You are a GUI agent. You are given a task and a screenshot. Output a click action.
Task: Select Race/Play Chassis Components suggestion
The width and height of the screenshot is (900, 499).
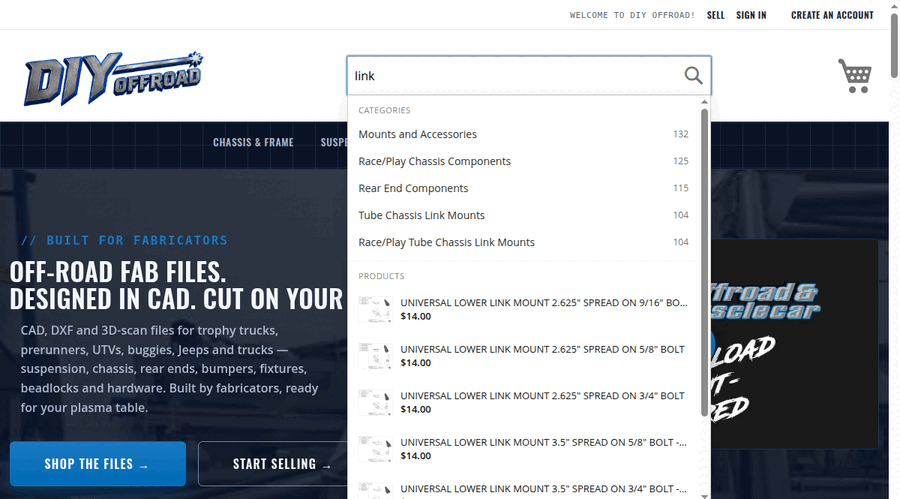pos(523,161)
